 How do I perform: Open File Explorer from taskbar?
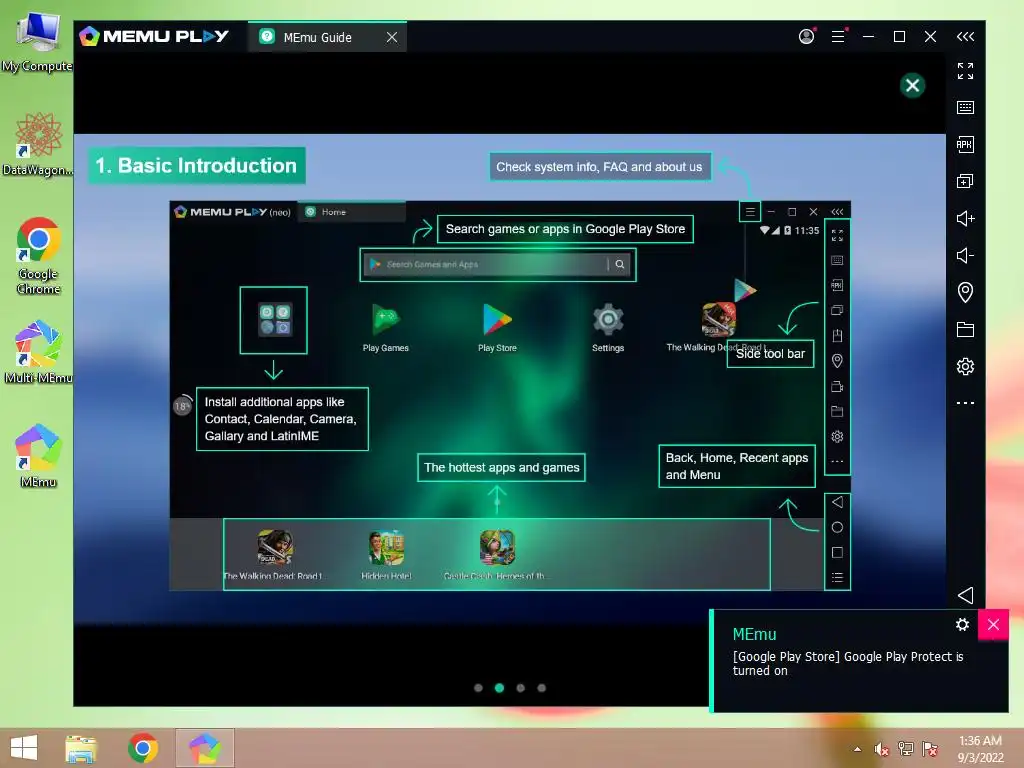pyautogui.click(x=81, y=748)
